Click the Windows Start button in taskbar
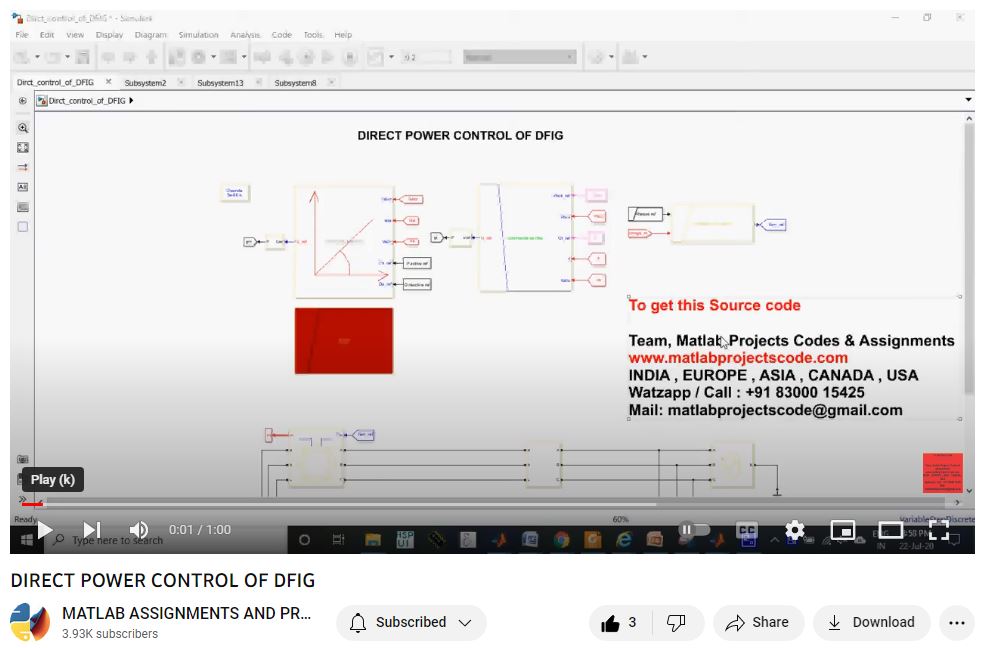Image resolution: width=985 pixels, height=648 pixels. [26, 540]
